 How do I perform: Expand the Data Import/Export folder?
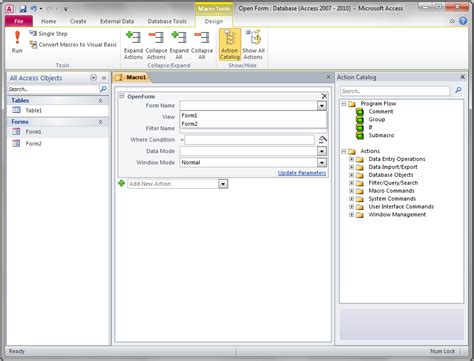pyautogui.click(x=351, y=167)
